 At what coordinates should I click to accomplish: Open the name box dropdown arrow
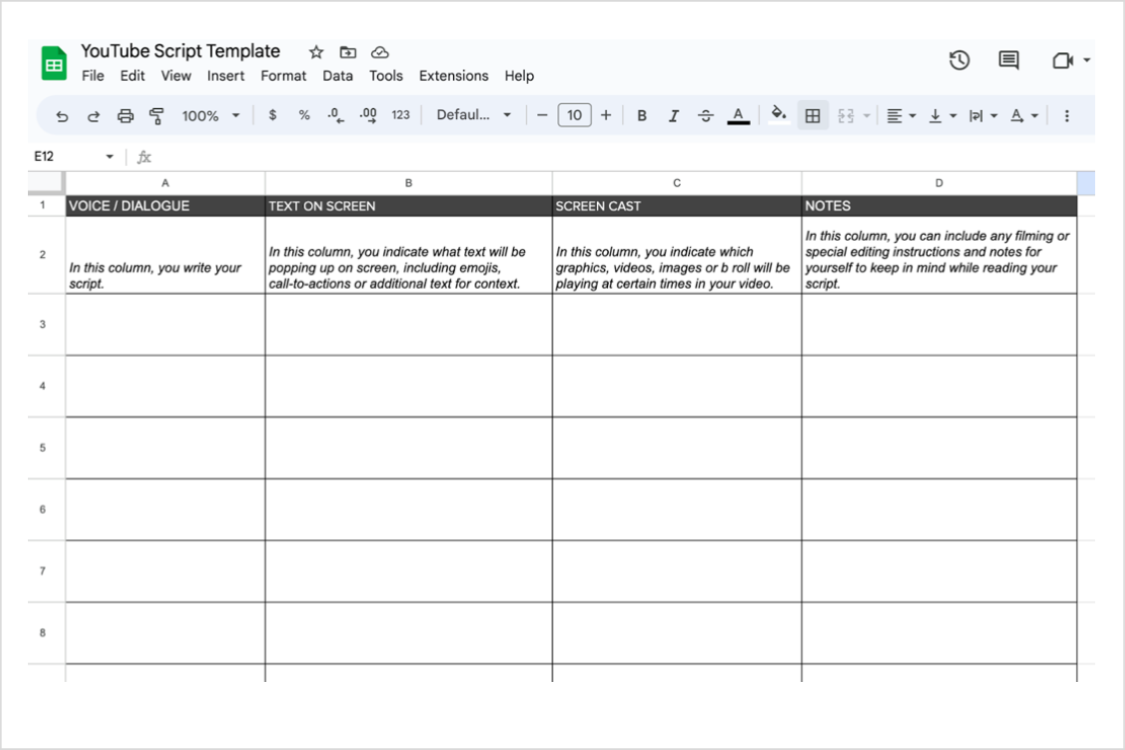[110, 156]
